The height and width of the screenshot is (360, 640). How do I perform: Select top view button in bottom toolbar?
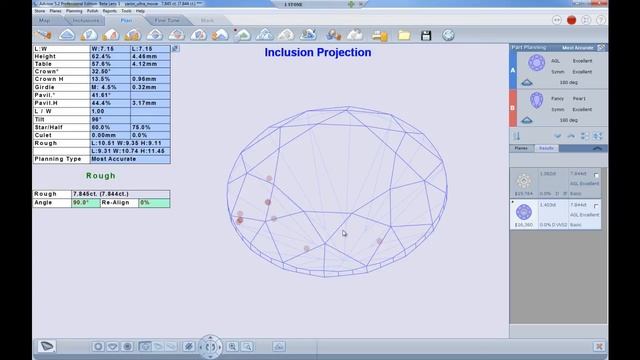coord(98,347)
